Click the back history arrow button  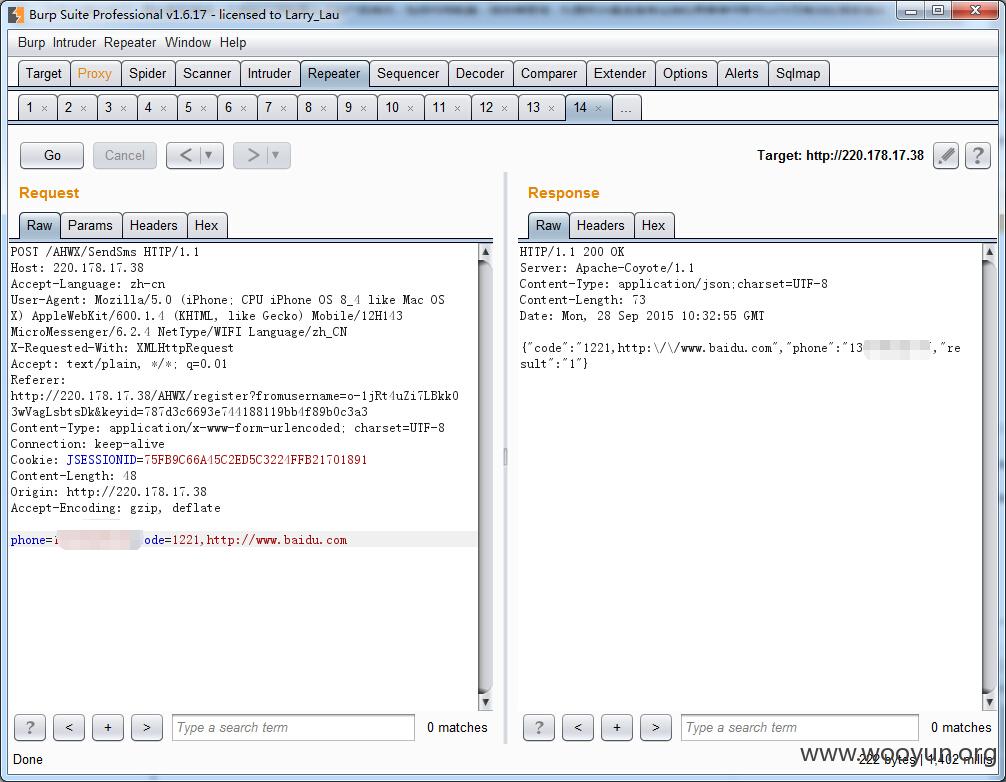(185, 155)
